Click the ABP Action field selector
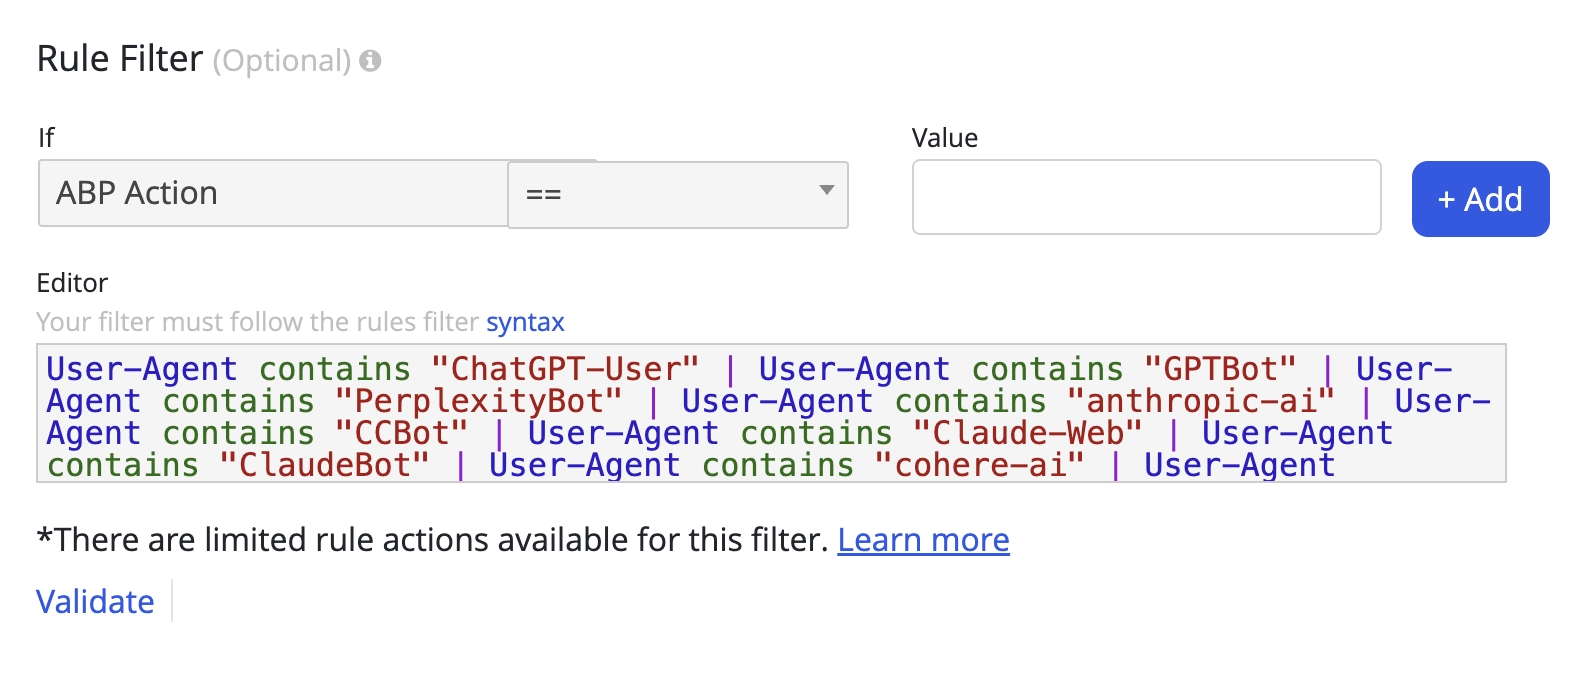This screenshot has height=690, width=1576. point(273,193)
